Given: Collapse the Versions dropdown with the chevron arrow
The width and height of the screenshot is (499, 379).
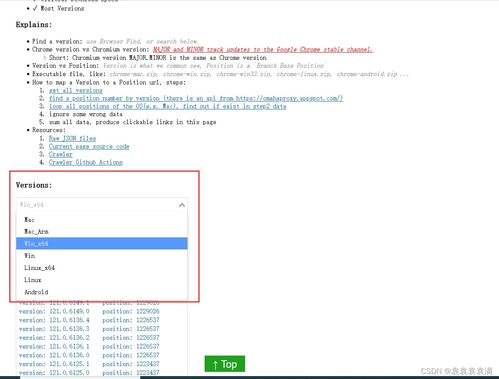Looking at the screenshot, I should (182, 205).
